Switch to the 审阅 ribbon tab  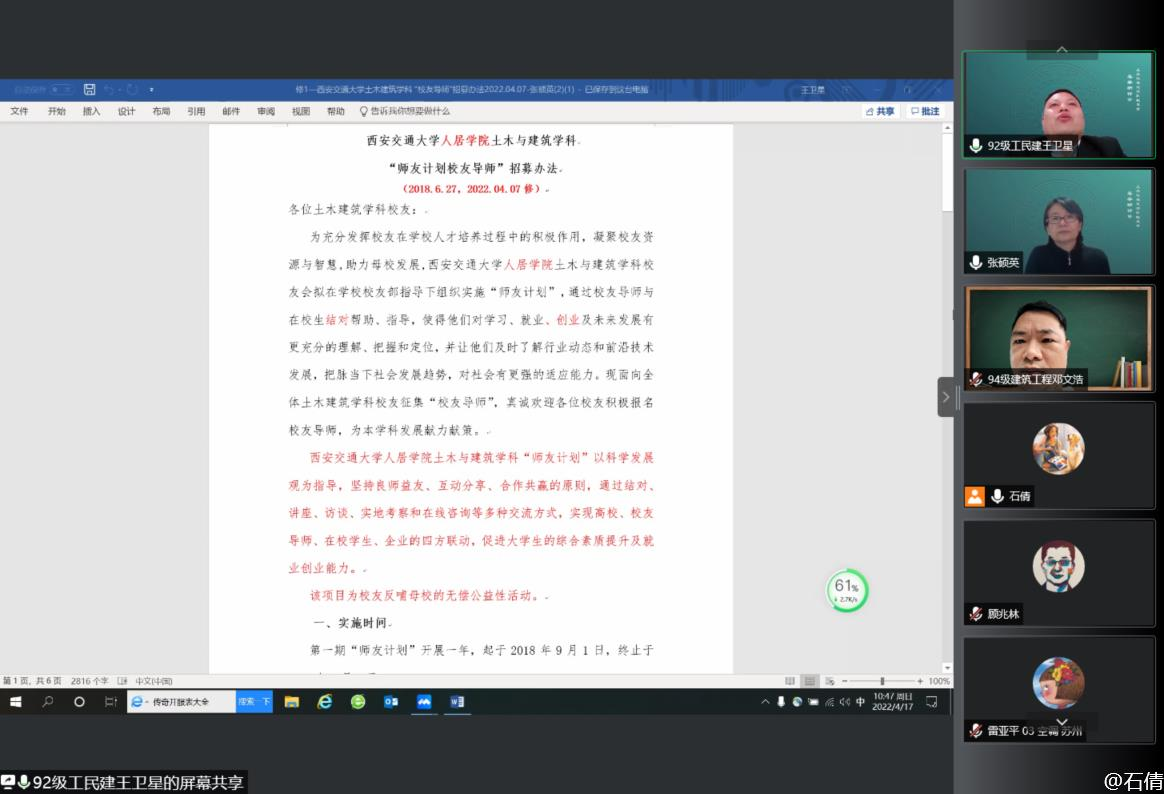click(x=265, y=112)
